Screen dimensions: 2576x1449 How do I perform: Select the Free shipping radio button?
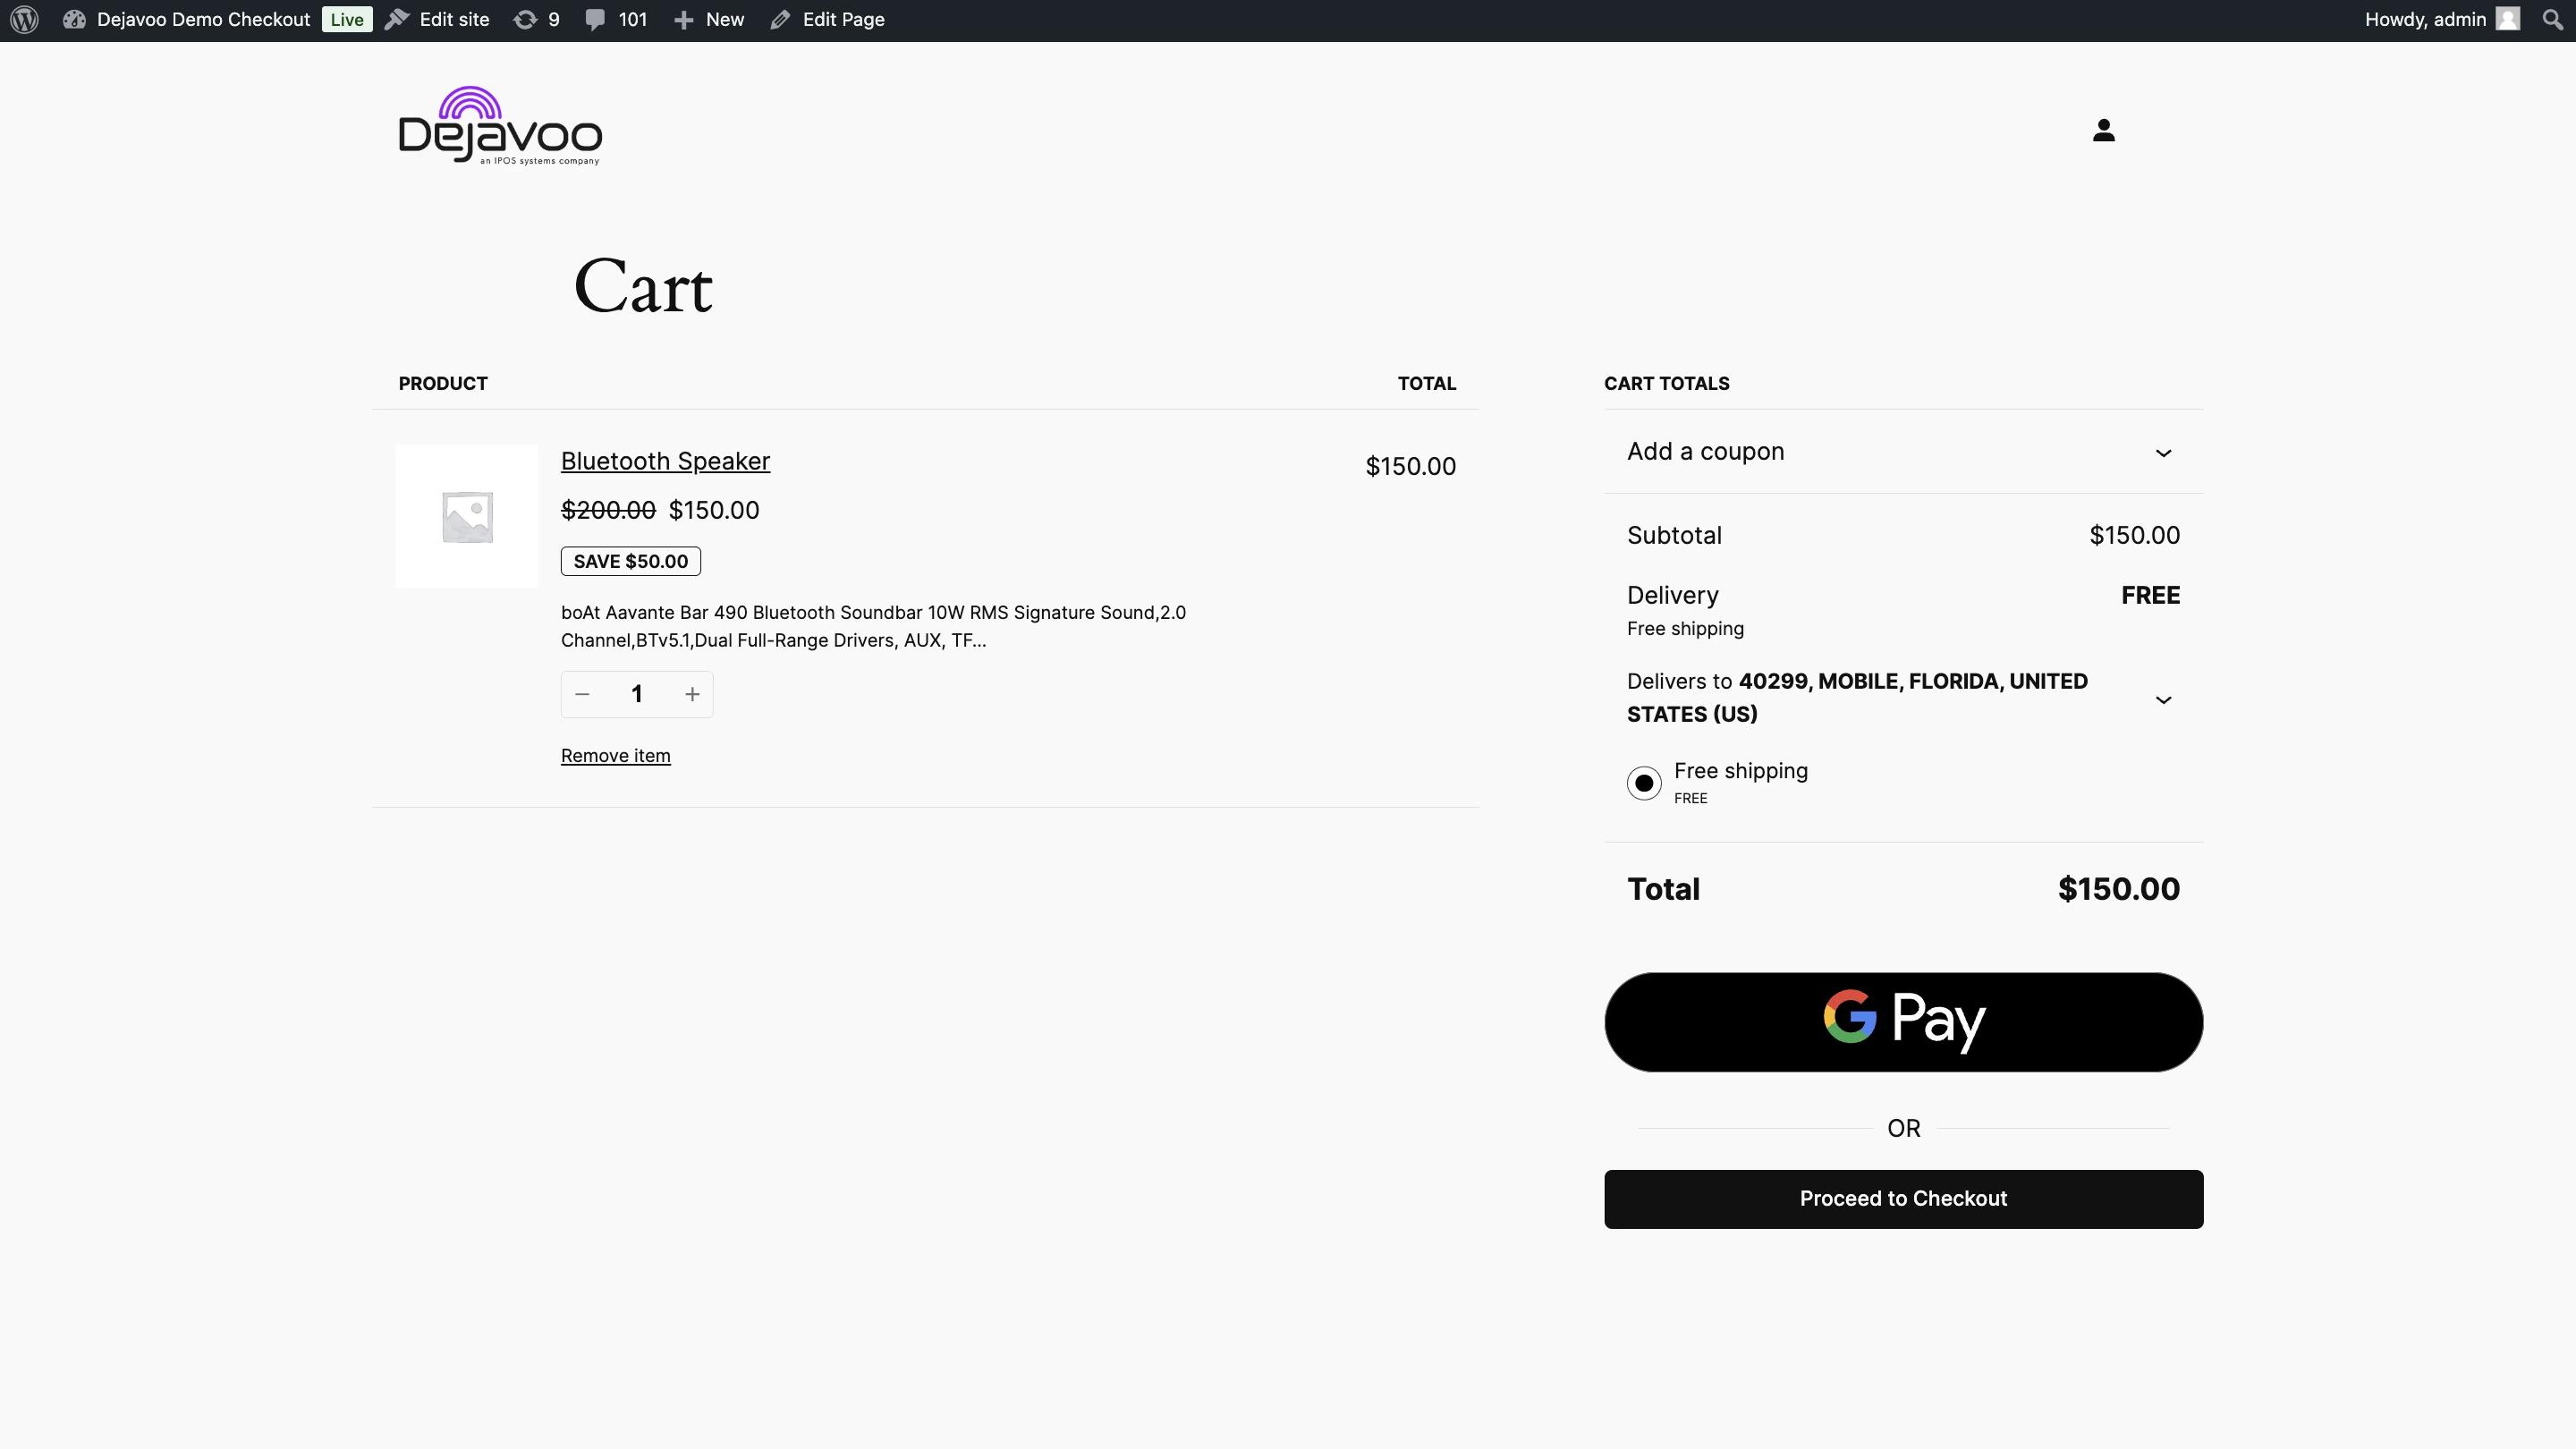point(1644,780)
